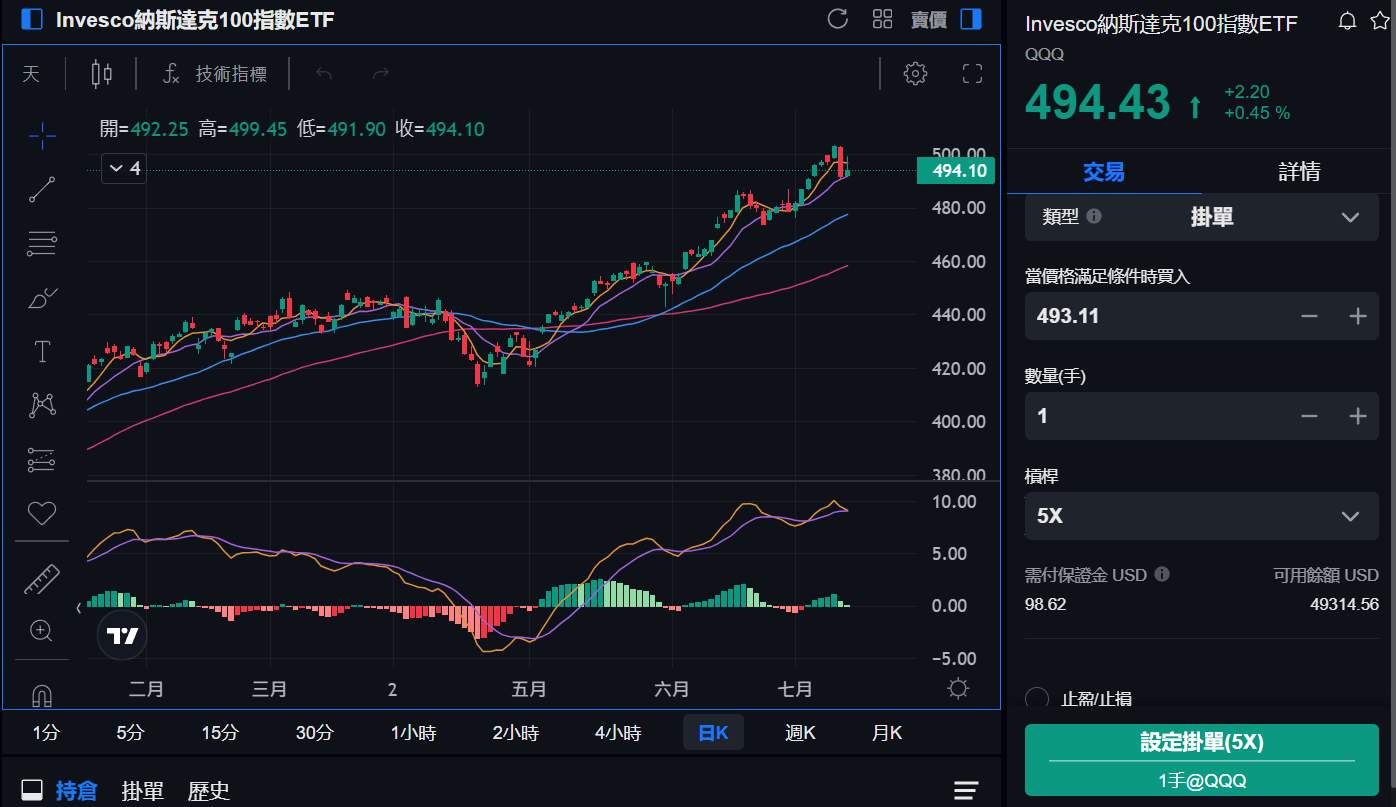
Task: Toggle the left sidebar panel icon
Action: 32,19
